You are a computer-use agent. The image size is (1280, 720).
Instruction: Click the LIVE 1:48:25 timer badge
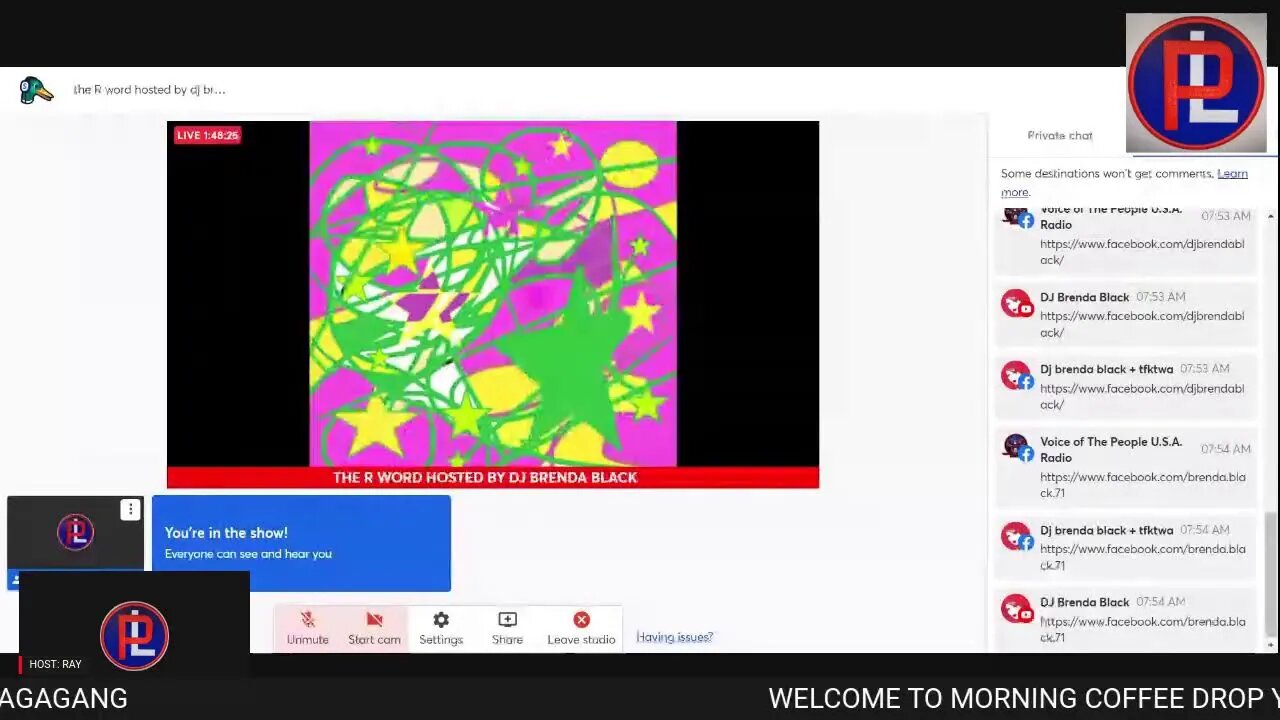(208, 135)
